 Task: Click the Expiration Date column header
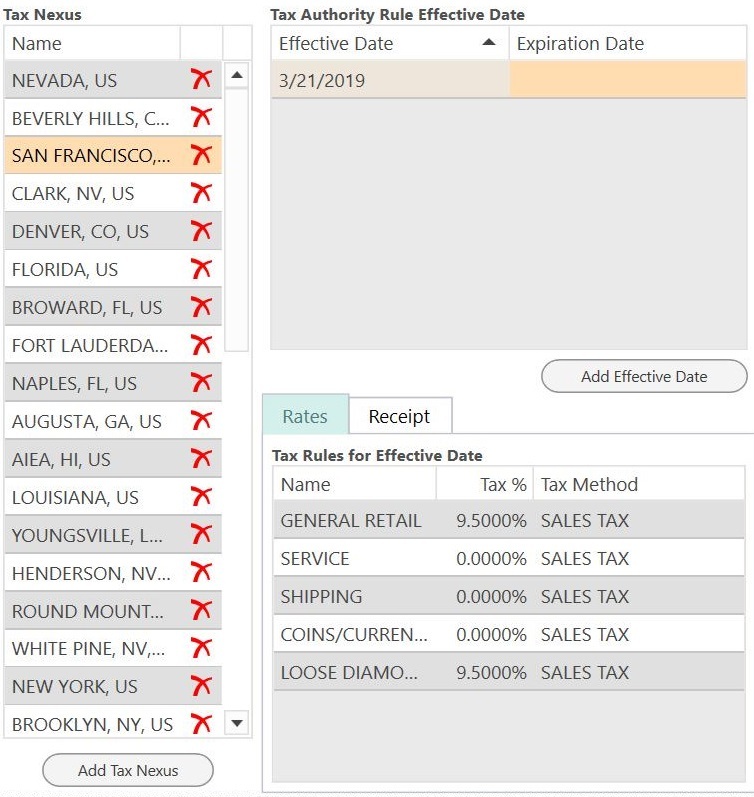click(628, 43)
